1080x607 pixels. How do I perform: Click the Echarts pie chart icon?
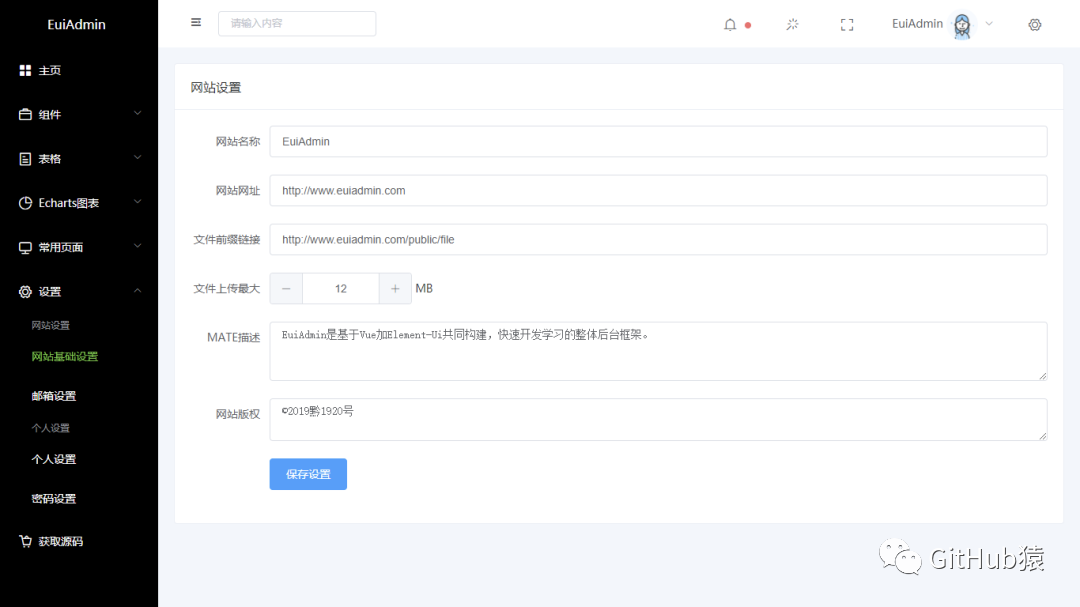(x=25, y=203)
